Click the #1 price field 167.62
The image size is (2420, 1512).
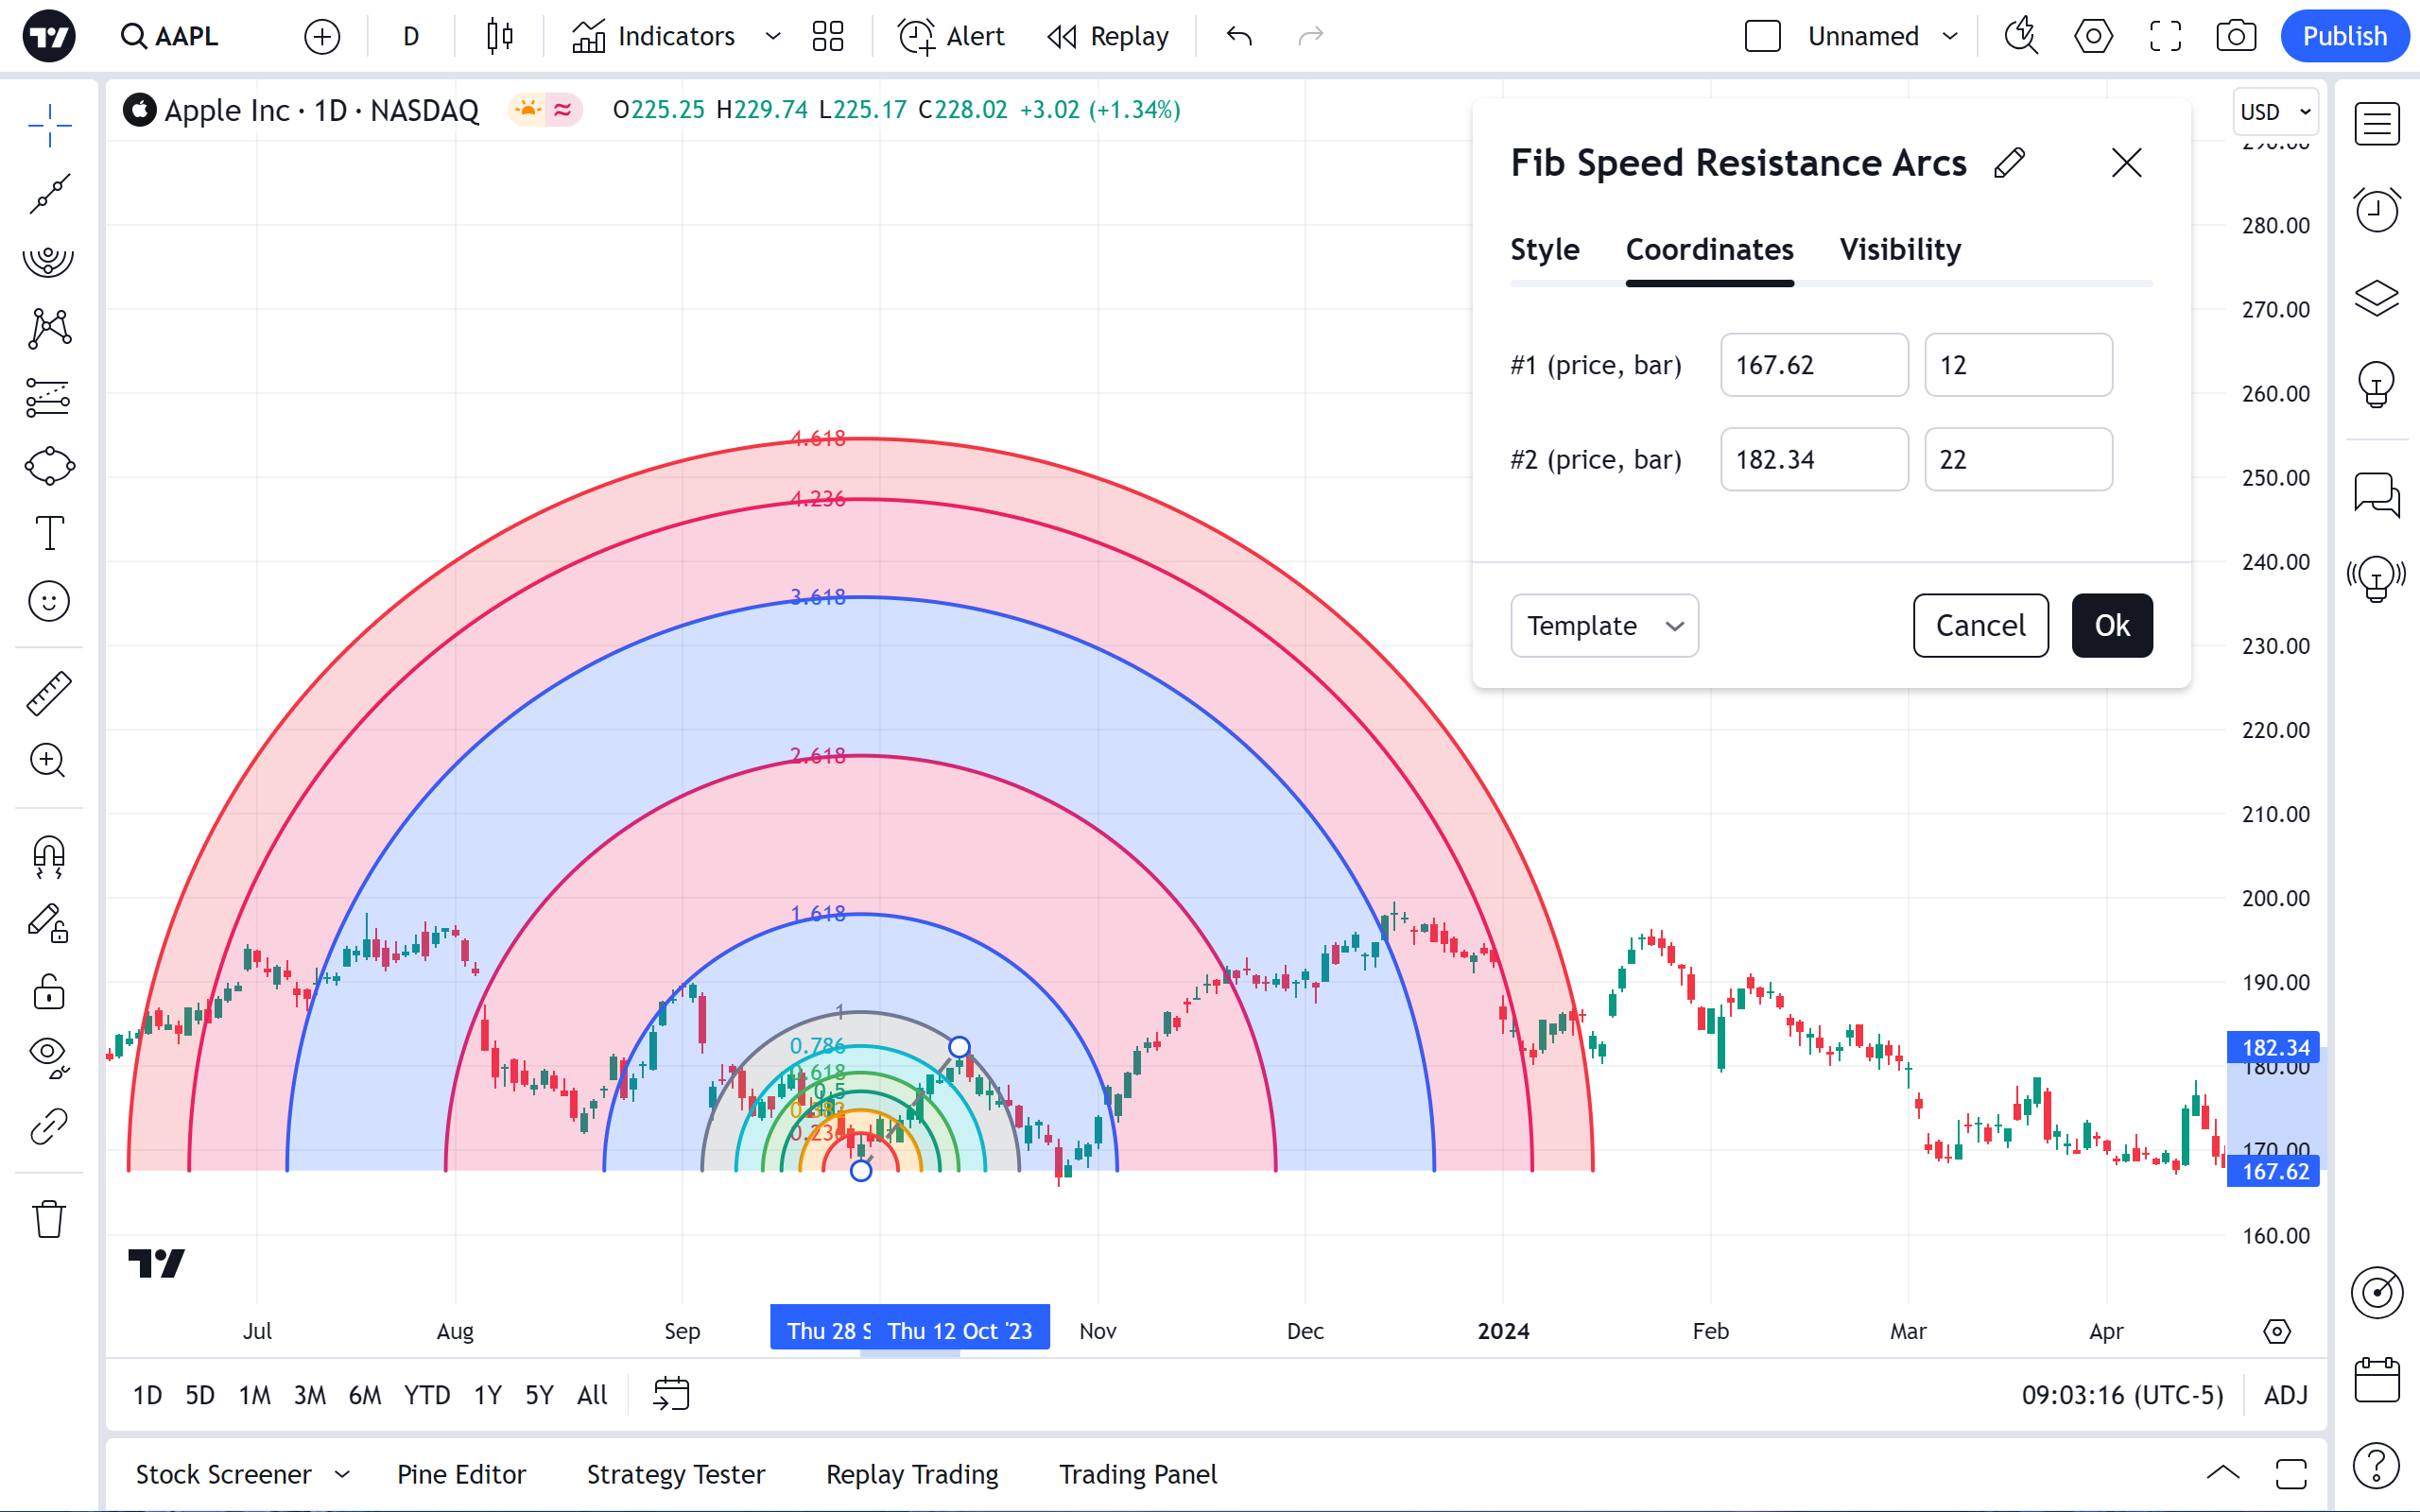coord(1813,365)
